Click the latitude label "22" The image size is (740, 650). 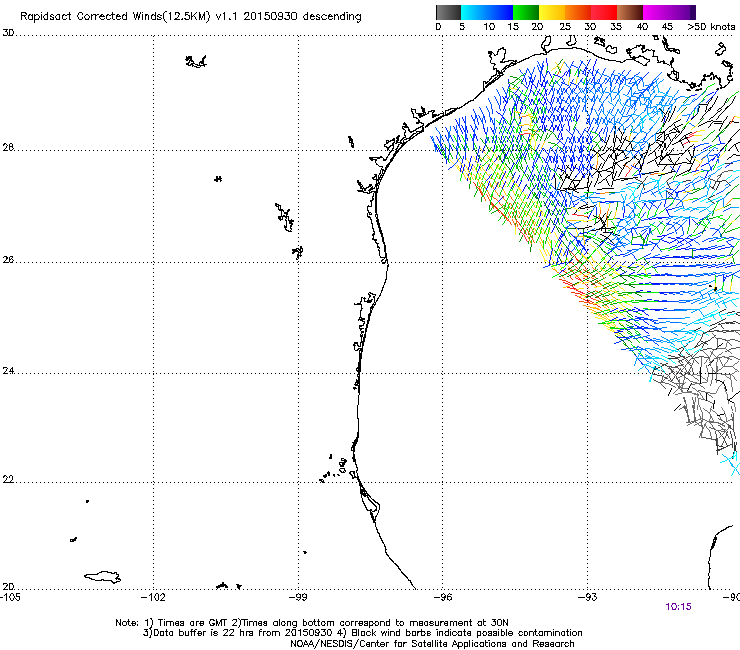(8, 480)
